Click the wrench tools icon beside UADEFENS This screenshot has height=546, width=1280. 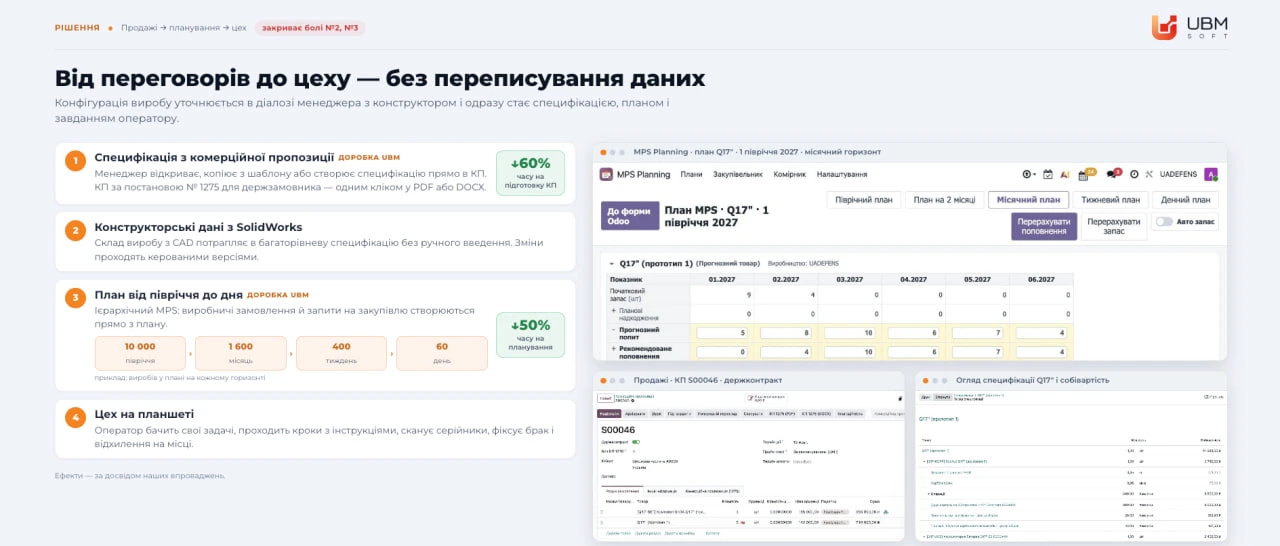pos(1150,174)
